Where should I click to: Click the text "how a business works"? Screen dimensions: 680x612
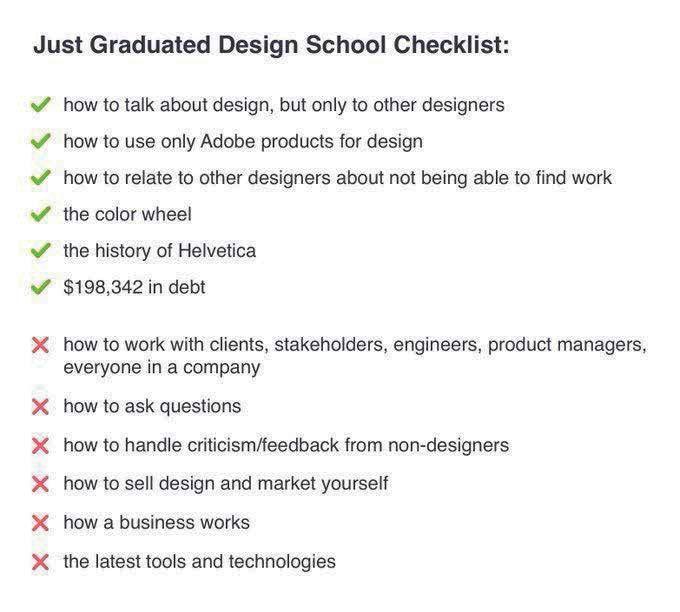coord(156,522)
